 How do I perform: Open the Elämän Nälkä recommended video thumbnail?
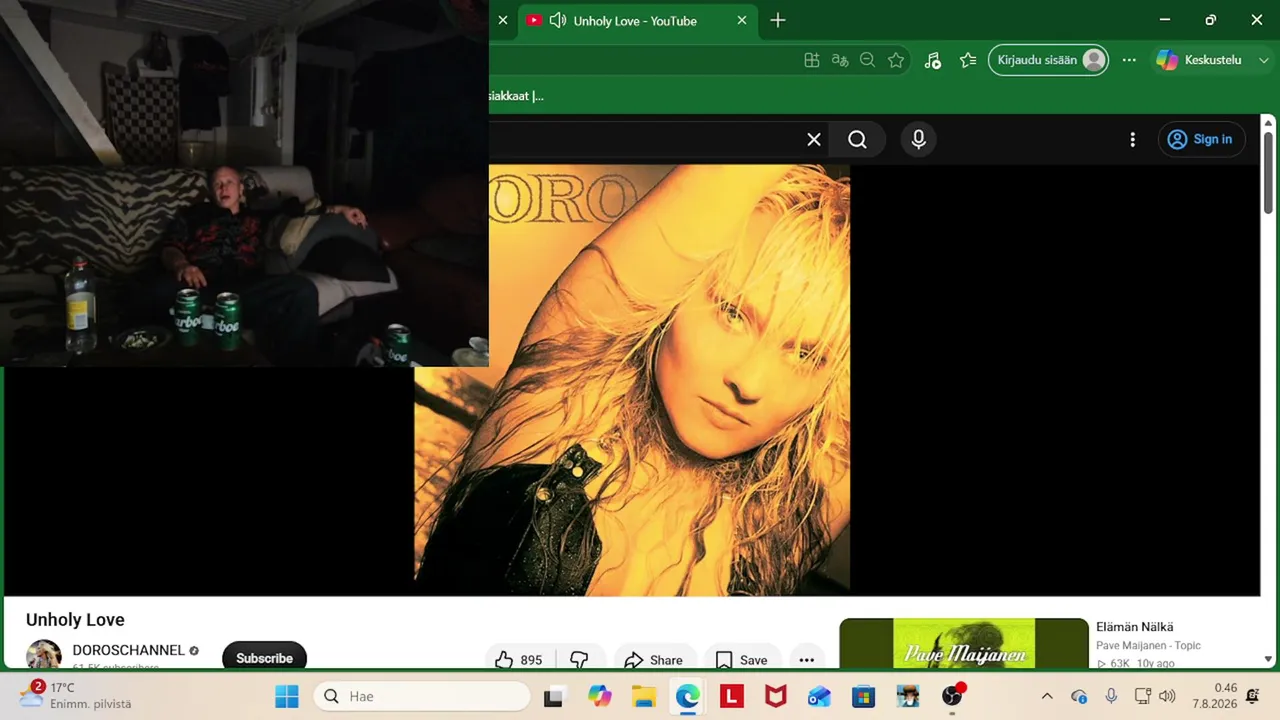(964, 643)
